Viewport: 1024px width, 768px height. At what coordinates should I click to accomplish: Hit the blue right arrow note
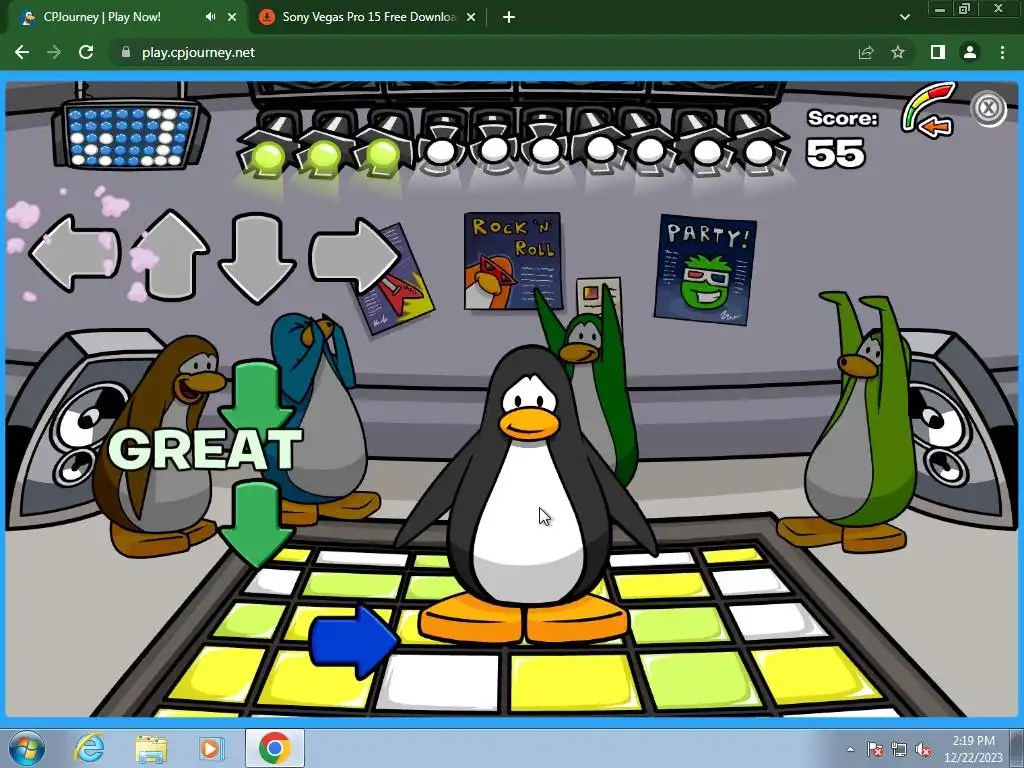pyautogui.click(x=353, y=641)
